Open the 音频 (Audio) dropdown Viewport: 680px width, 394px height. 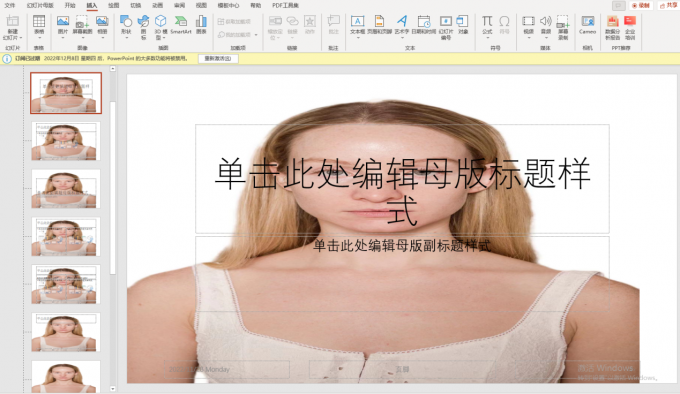pyautogui.click(x=546, y=38)
